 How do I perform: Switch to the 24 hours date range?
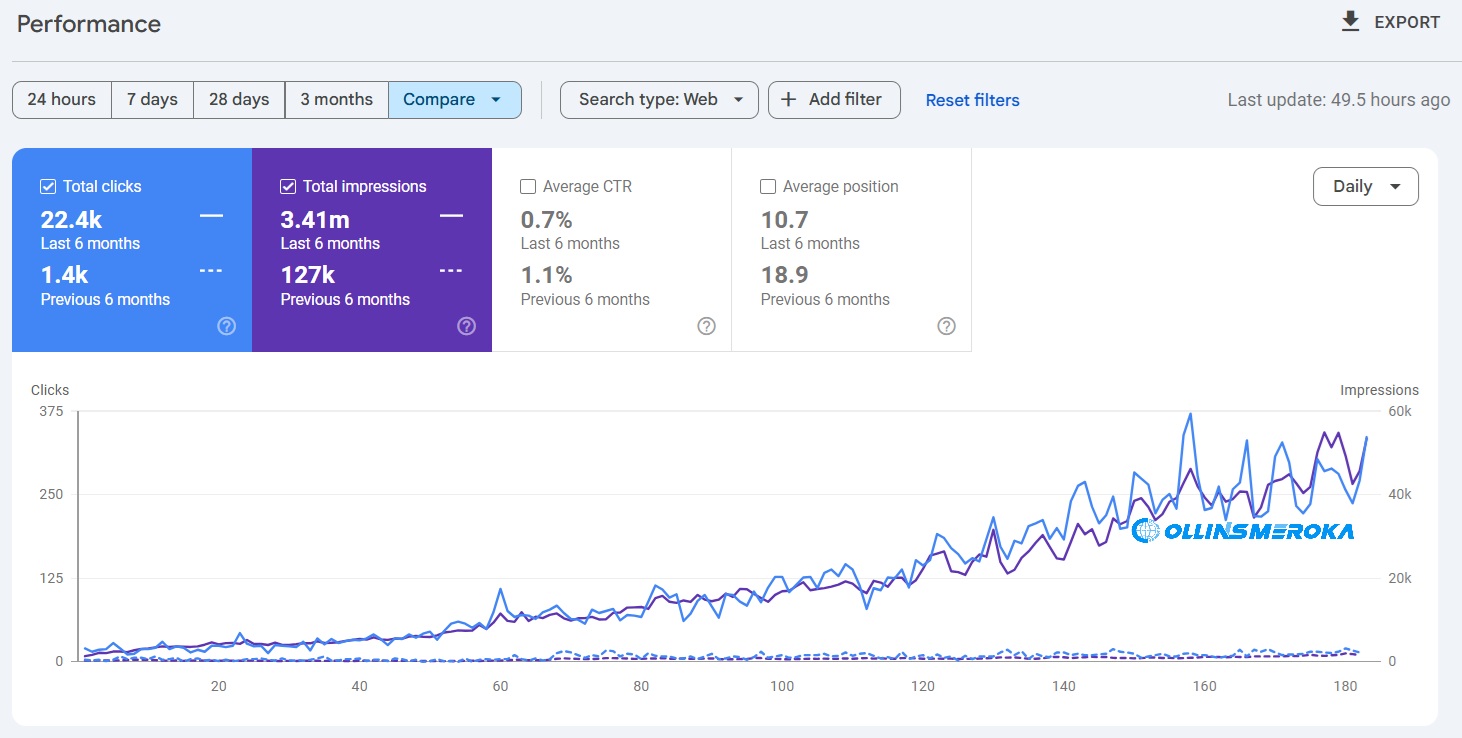(61, 99)
